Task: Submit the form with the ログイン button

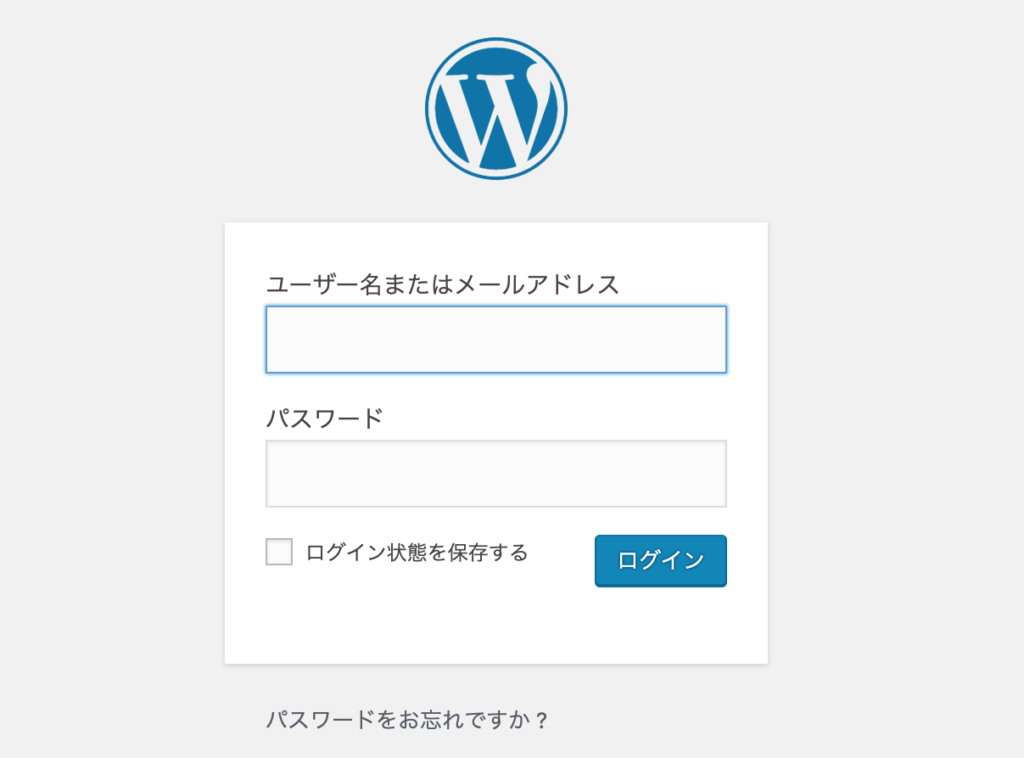Action: point(660,560)
